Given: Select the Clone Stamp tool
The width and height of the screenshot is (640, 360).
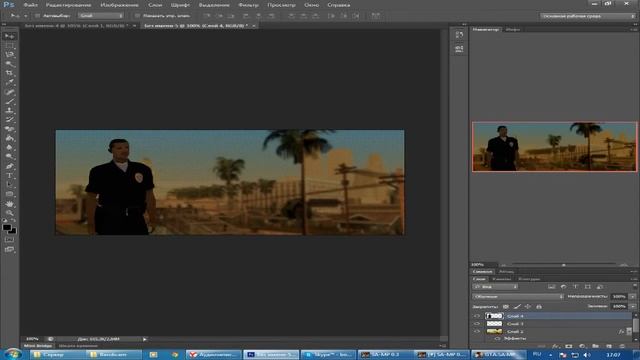Looking at the screenshot, I should 9,111.
